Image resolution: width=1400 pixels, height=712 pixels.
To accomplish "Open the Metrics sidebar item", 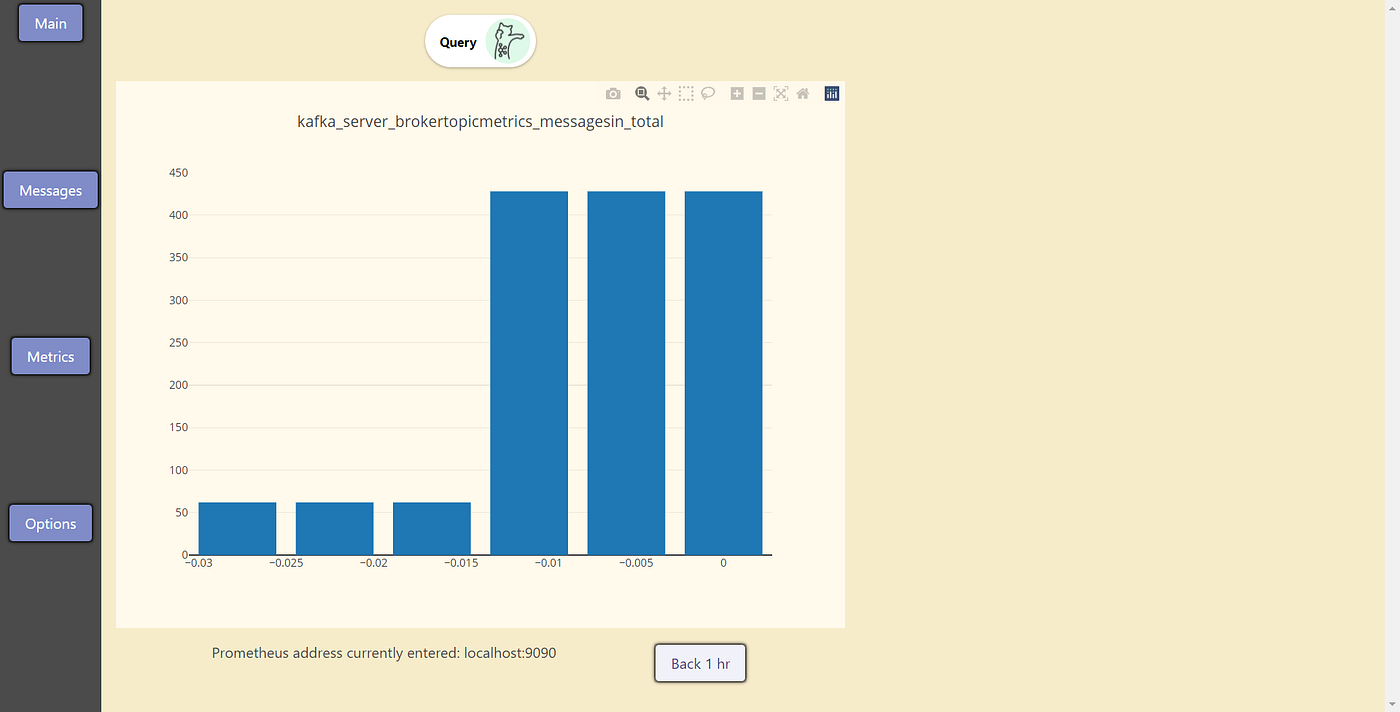I will pyautogui.click(x=50, y=355).
